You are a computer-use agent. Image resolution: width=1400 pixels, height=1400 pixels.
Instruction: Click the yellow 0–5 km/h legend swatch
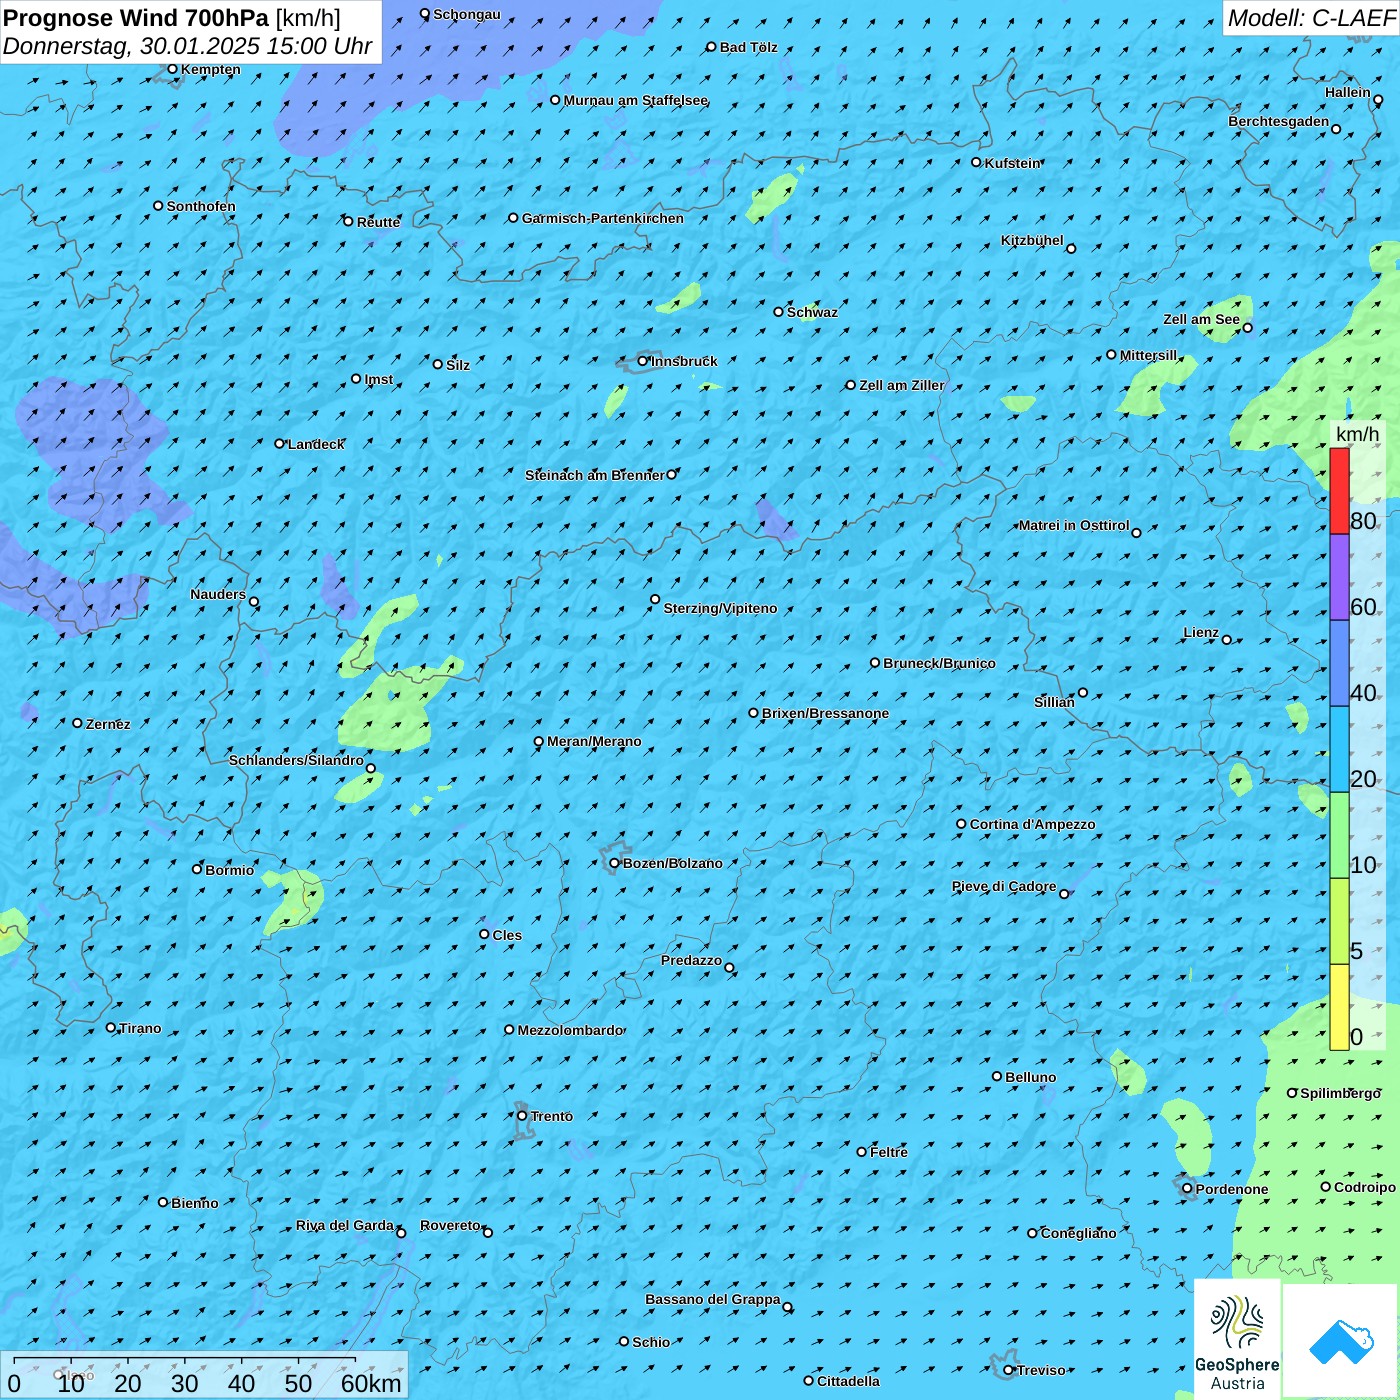[1339, 1007]
